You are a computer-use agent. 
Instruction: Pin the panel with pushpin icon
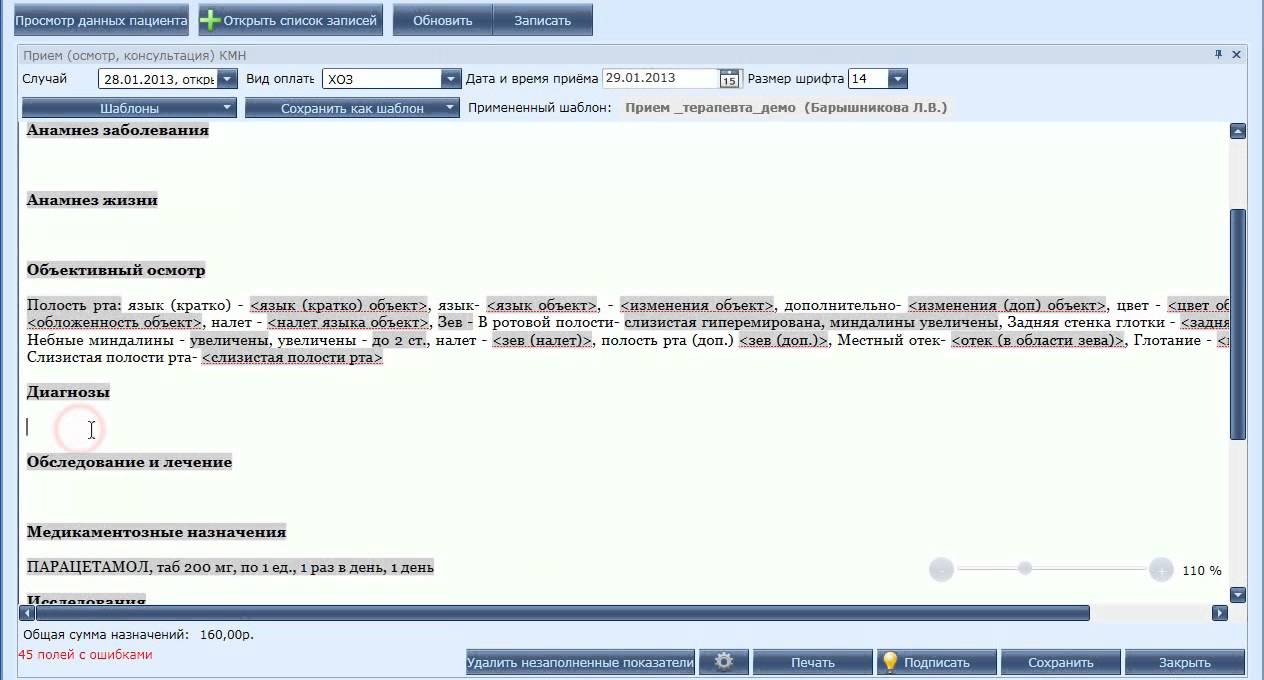(x=1219, y=55)
